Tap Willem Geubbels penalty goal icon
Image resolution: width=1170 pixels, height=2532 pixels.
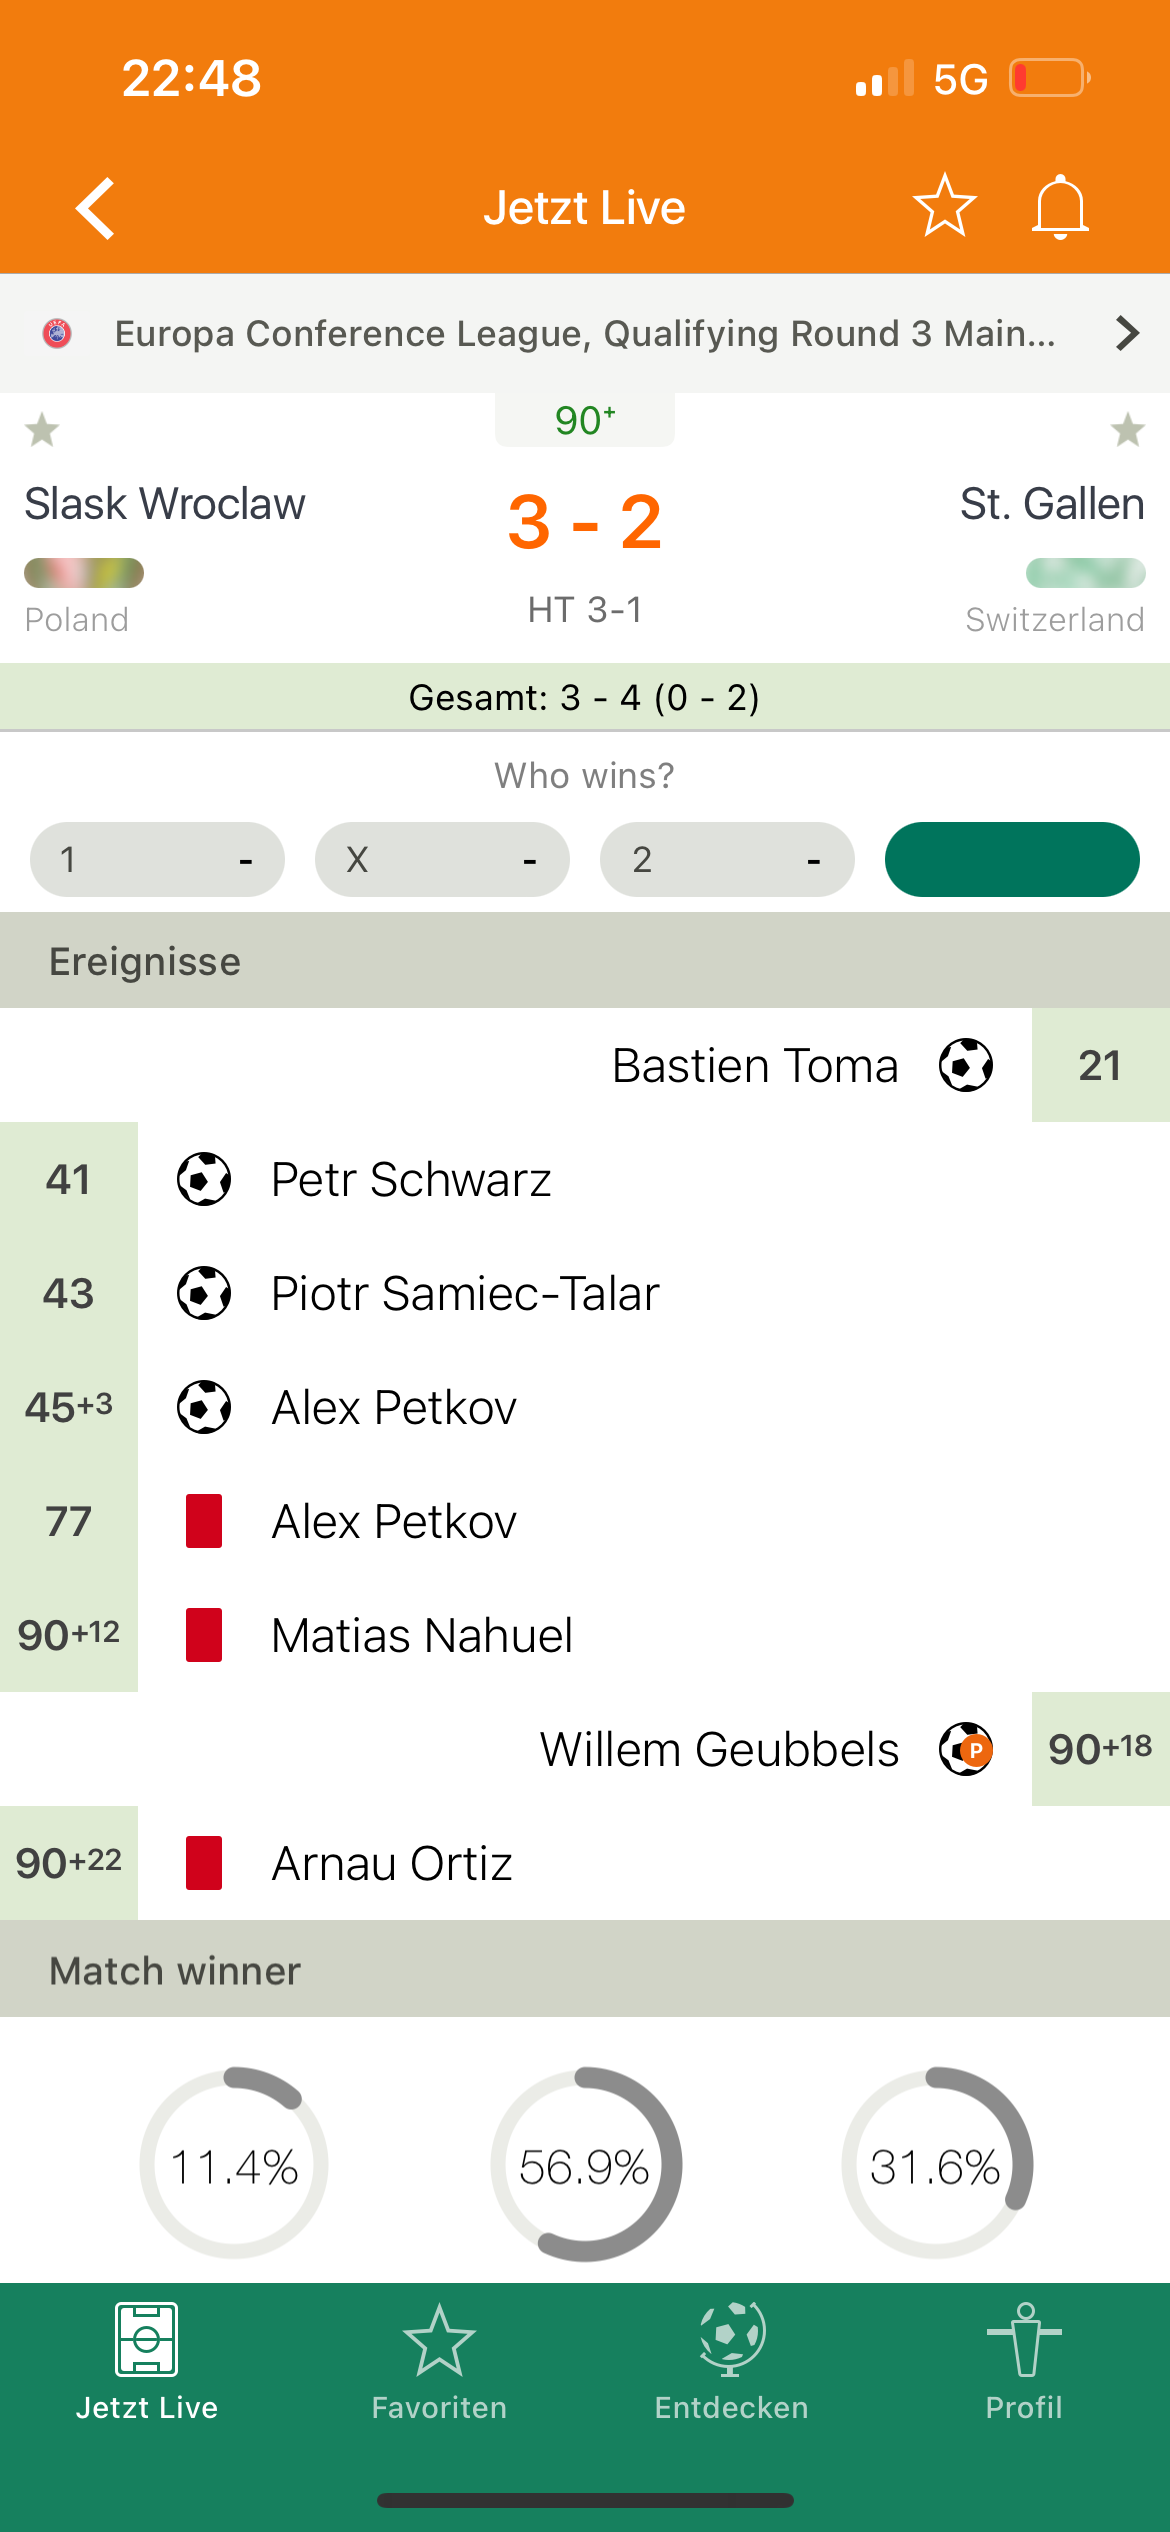point(966,1749)
